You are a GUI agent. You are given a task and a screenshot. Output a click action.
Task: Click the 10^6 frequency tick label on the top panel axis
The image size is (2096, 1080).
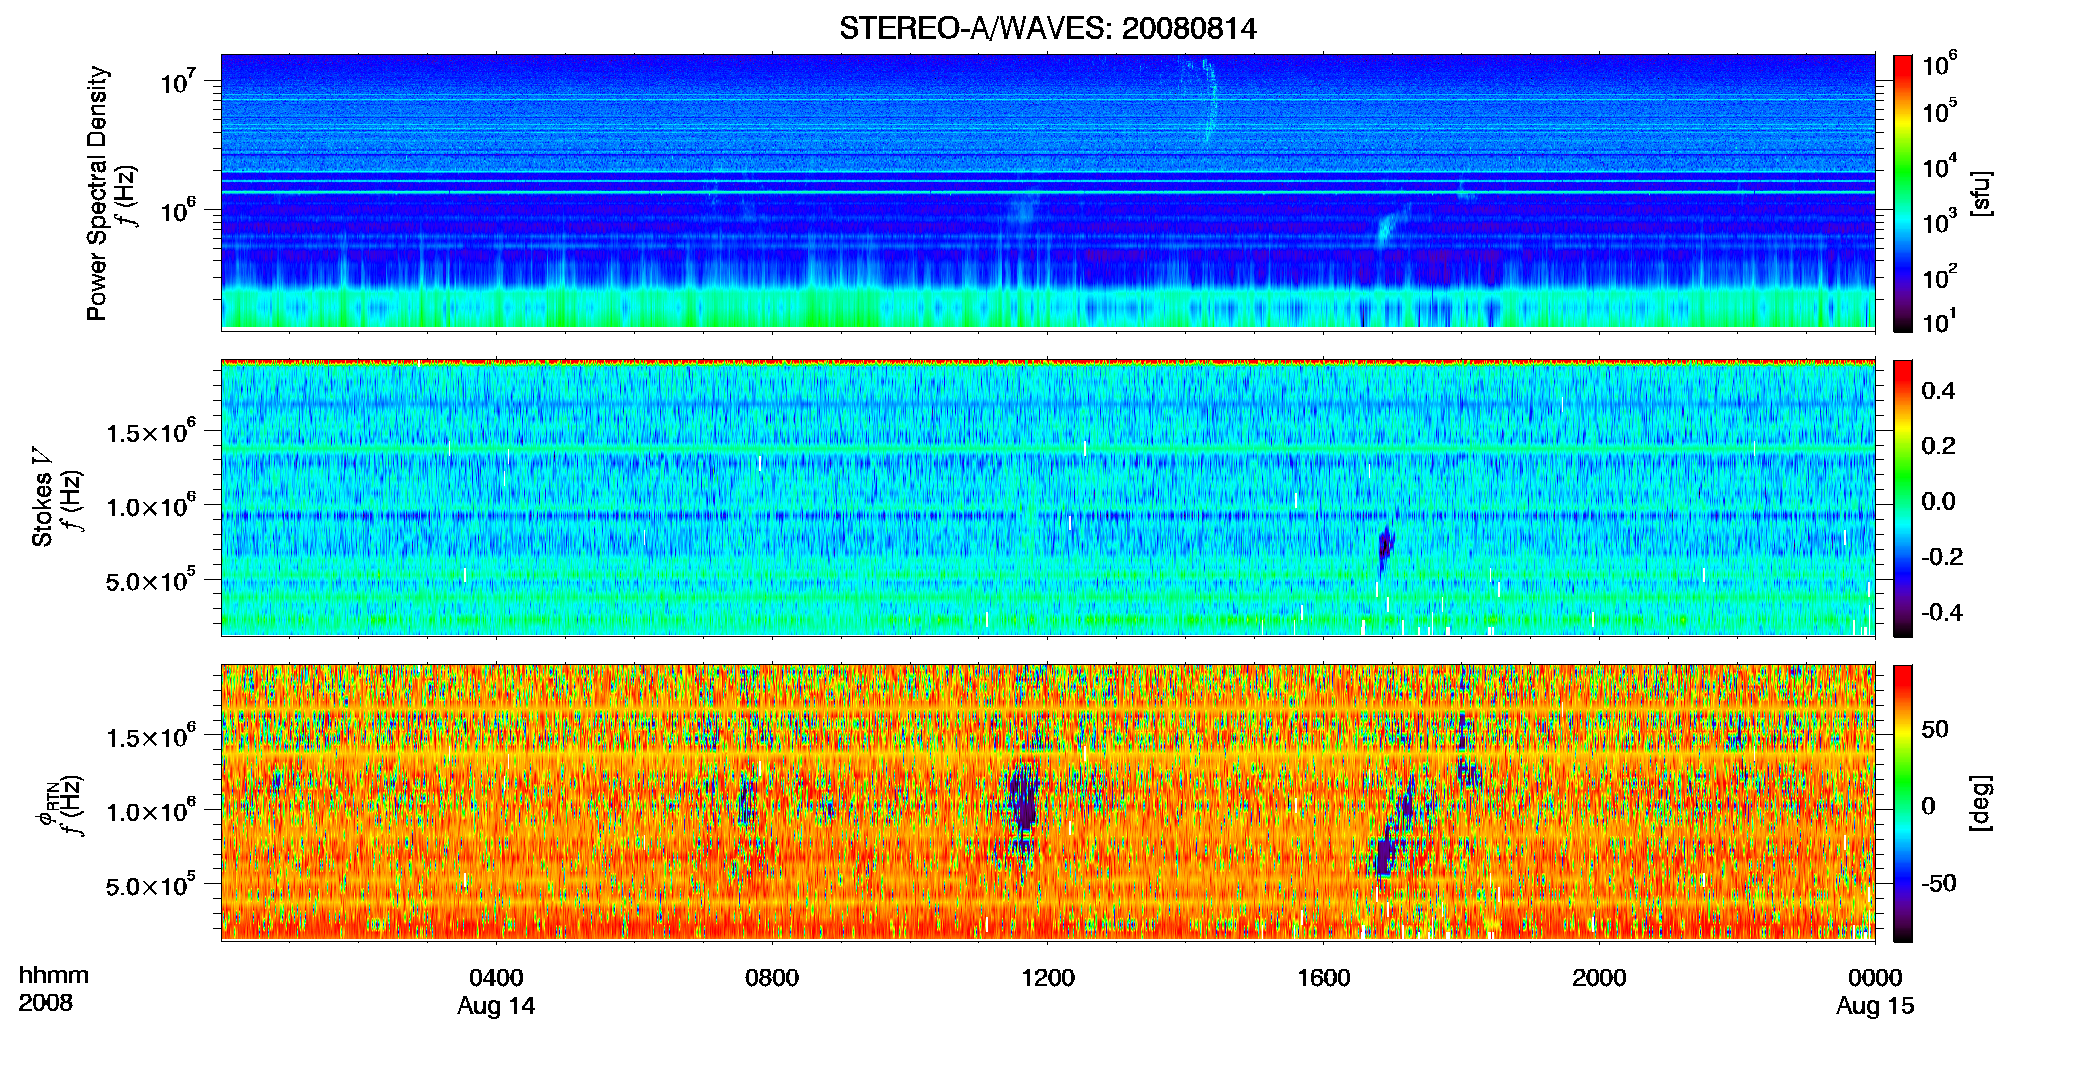[x=176, y=210]
